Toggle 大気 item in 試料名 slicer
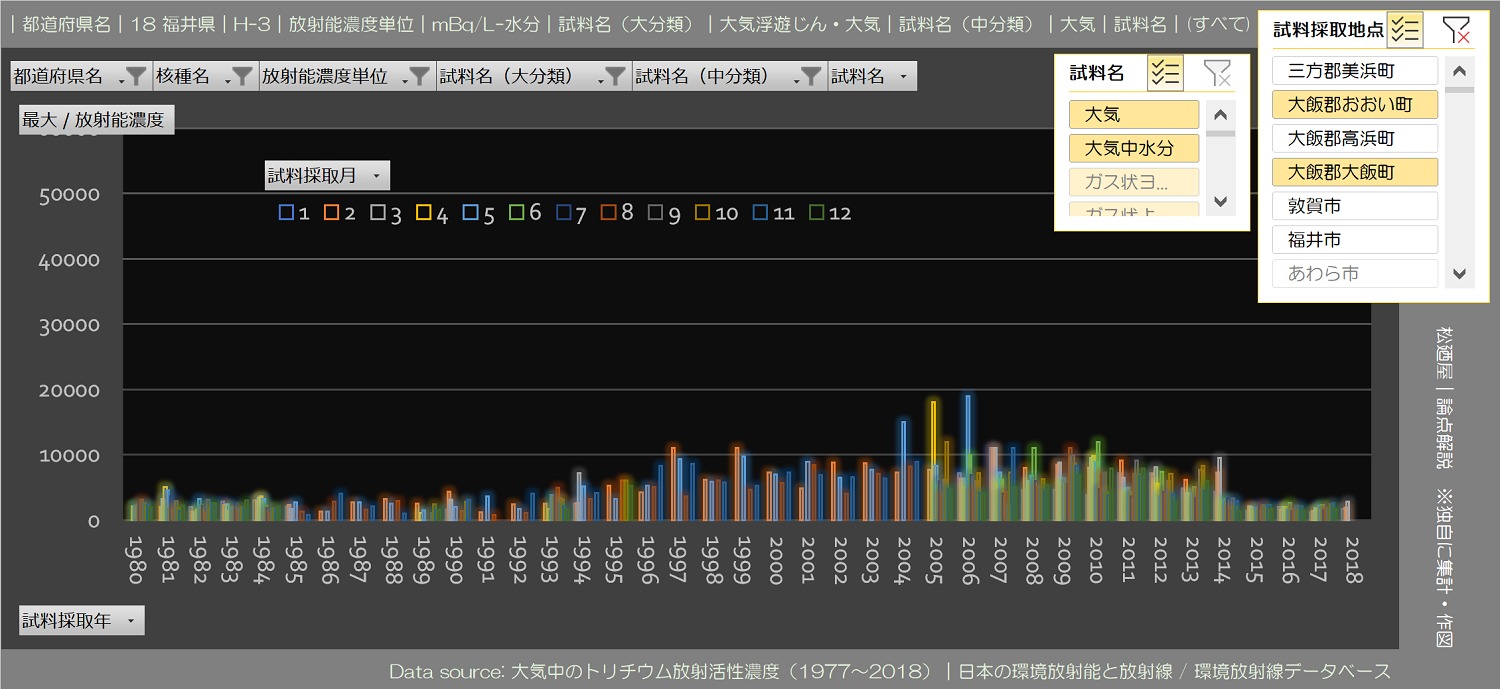This screenshot has height=689, width=1500. click(x=1134, y=115)
